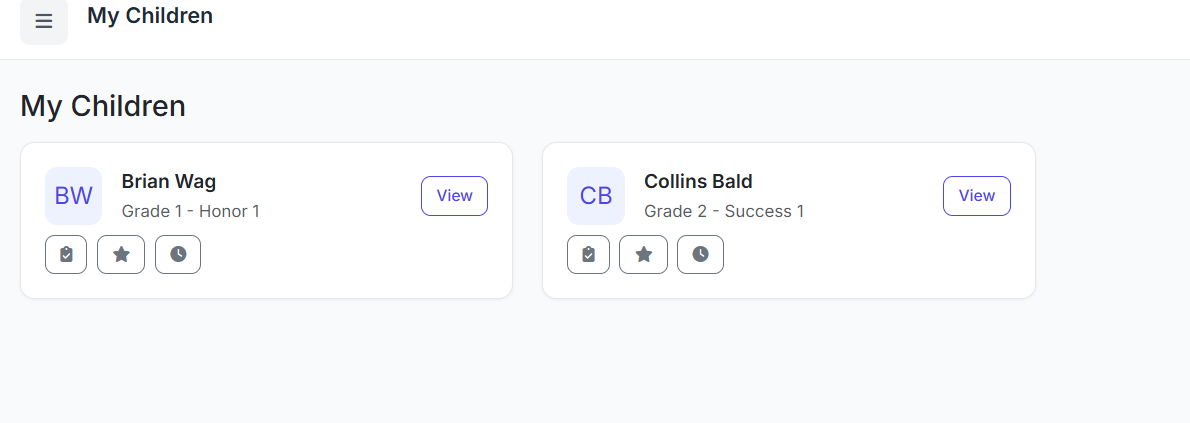
Task: Click the CB avatar initials
Action: pyautogui.click(x=596, y=196)
